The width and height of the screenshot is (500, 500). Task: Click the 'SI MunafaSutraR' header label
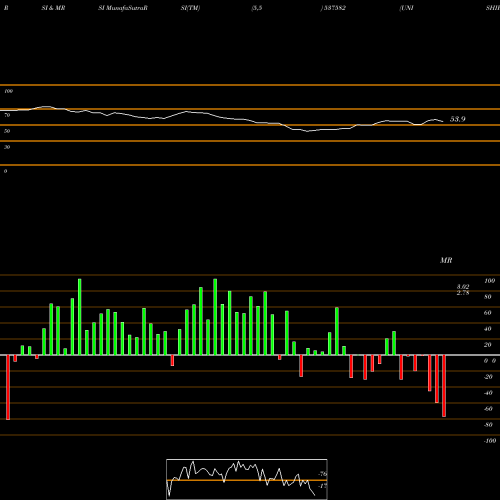(x=123, y=8)
